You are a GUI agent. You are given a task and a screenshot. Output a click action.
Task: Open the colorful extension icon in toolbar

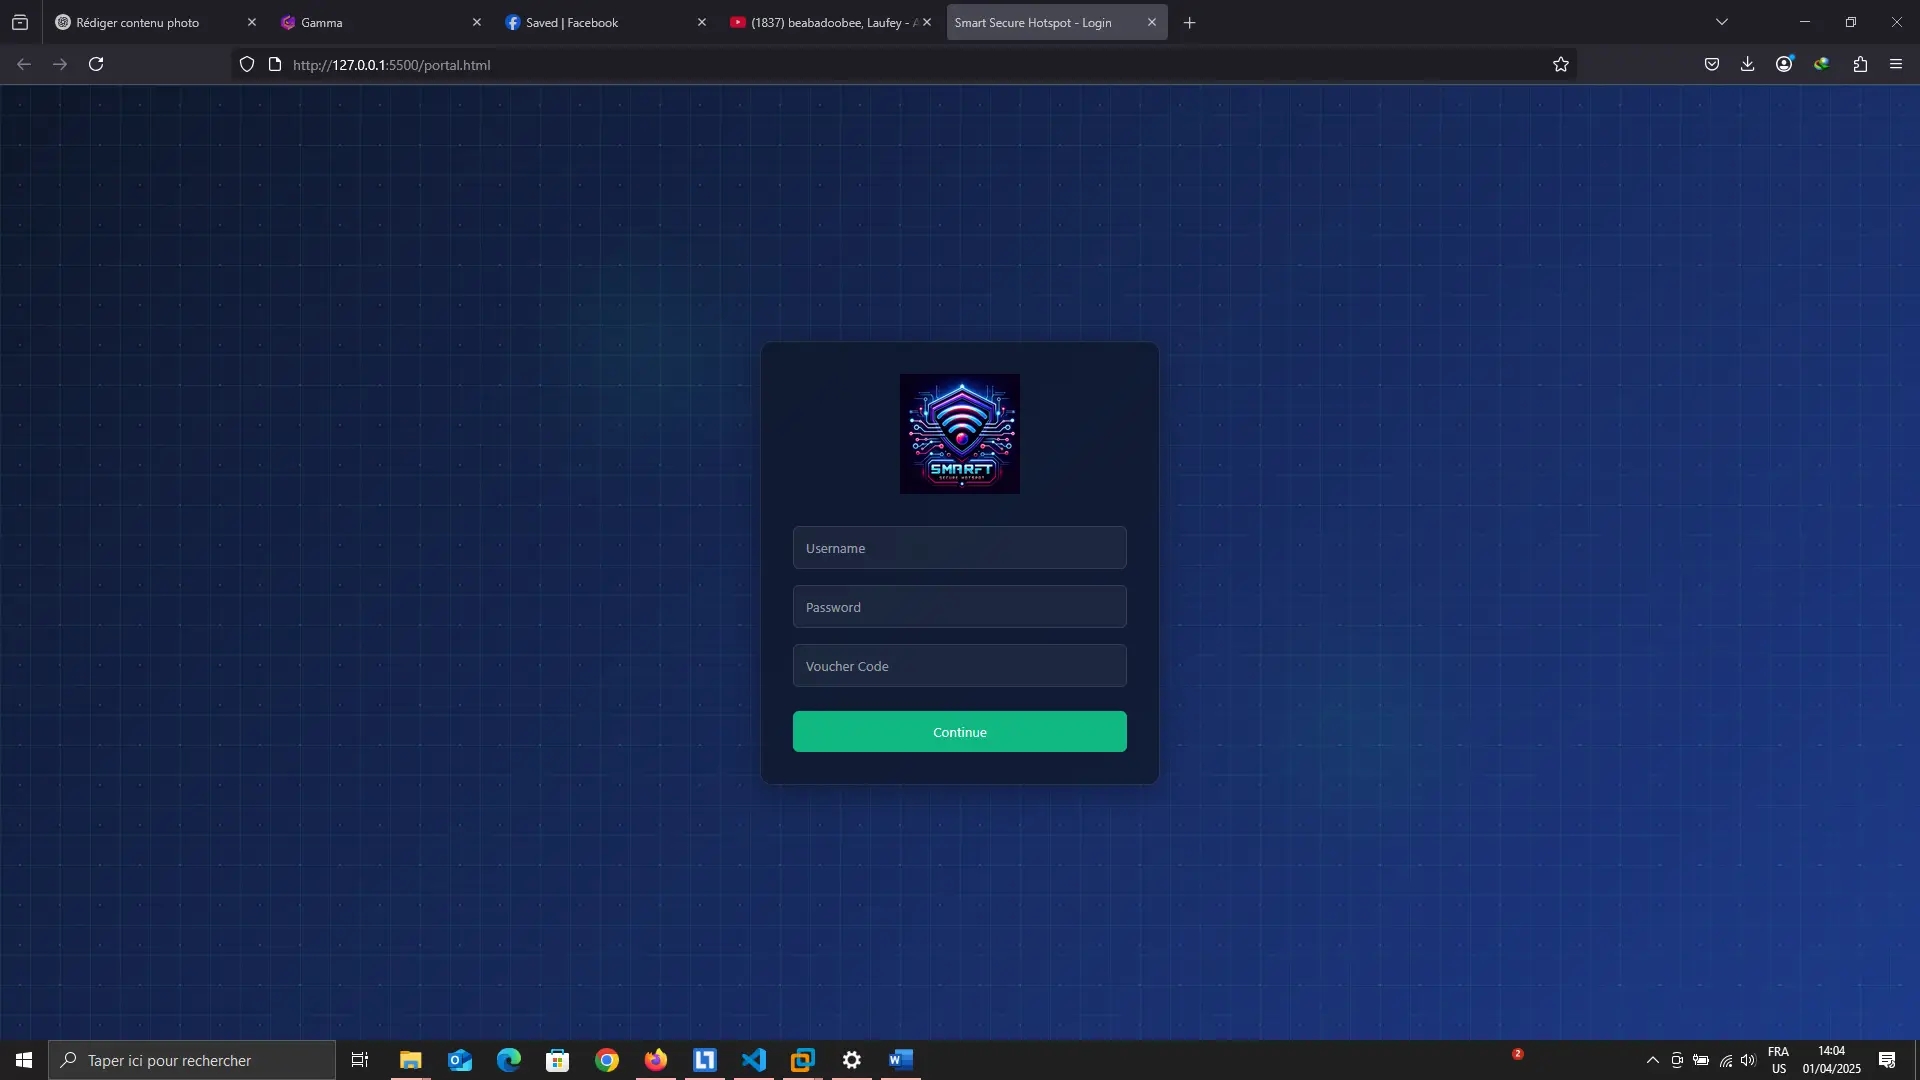tap(1822, 65)
